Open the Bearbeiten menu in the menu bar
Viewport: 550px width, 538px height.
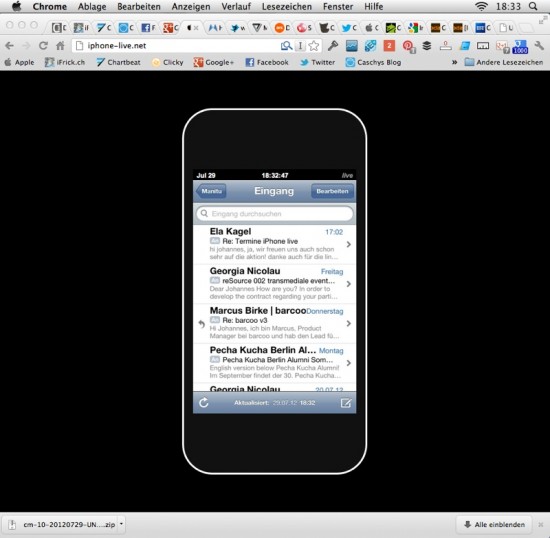pyautogui.click(x=139, y=7)
